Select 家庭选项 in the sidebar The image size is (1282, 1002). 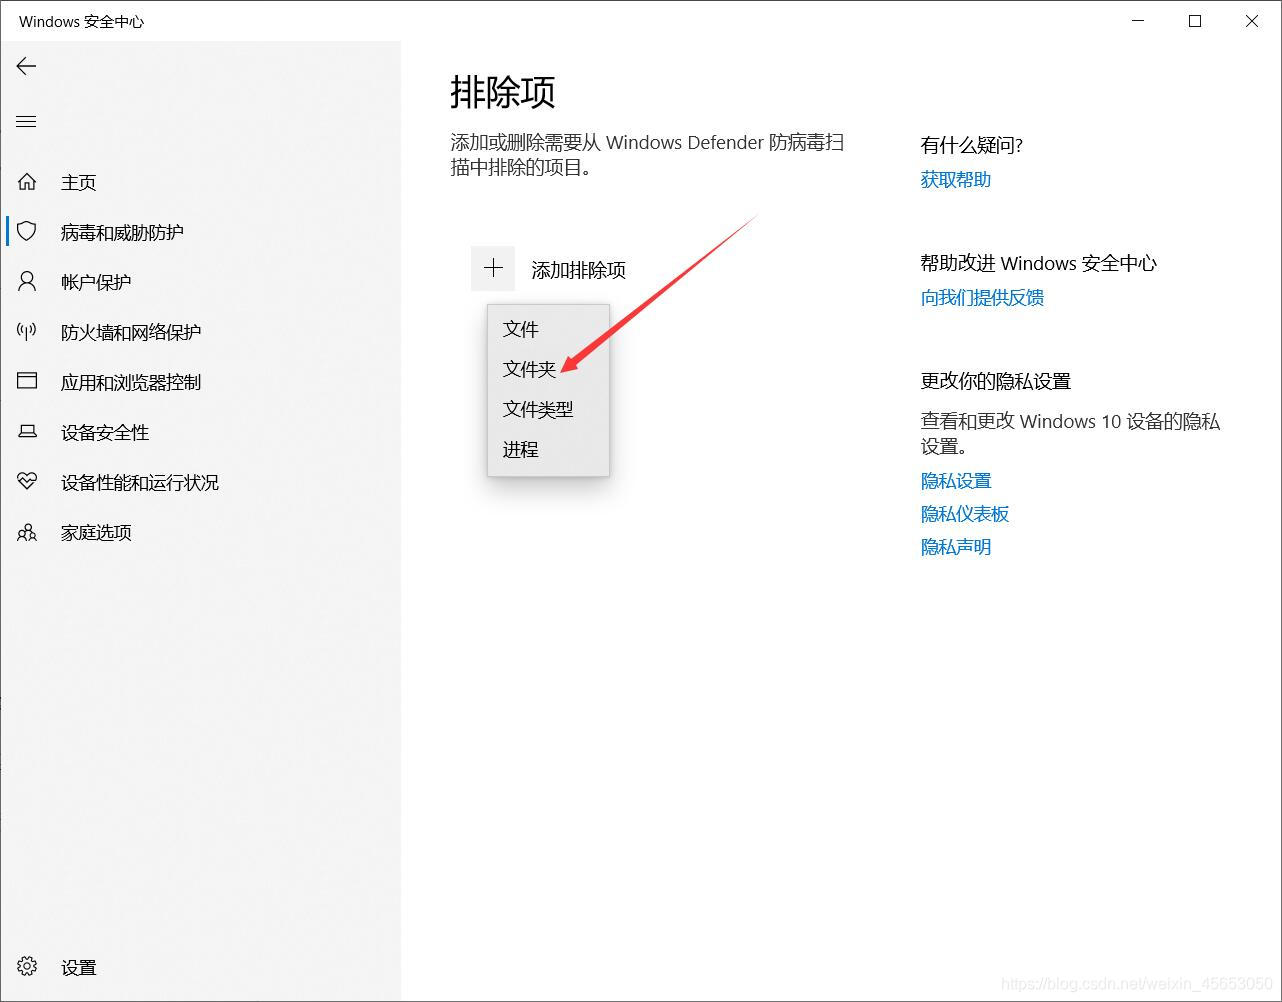click(200, 532)
